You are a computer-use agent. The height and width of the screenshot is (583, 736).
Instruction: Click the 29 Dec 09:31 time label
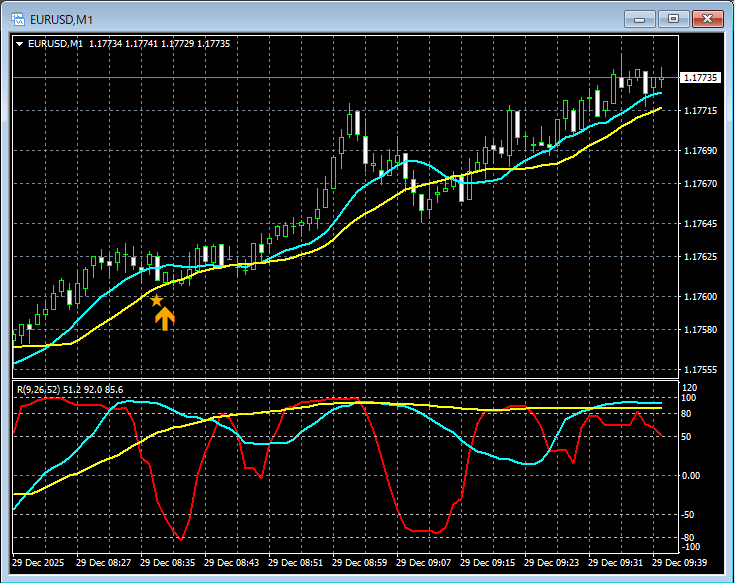click(615, 562)
